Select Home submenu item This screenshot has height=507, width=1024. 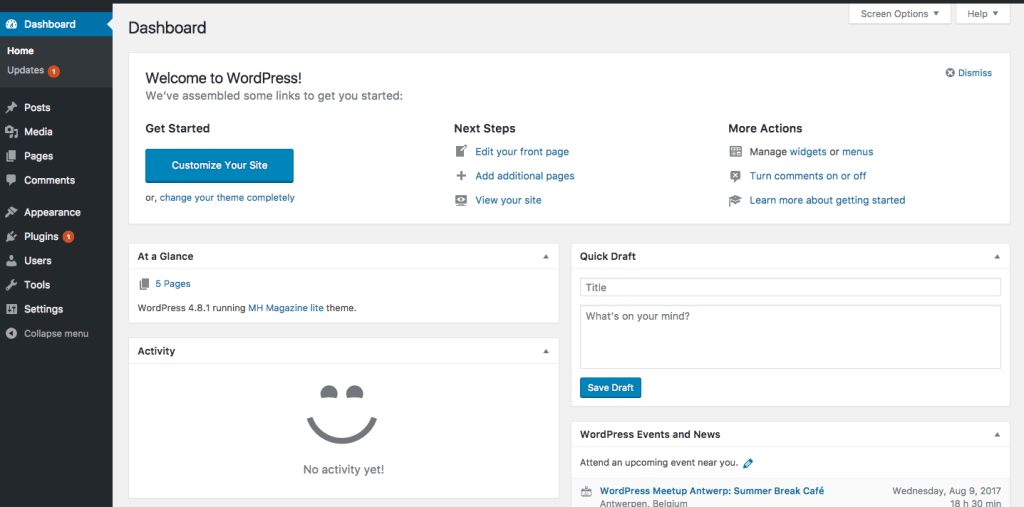(20, 50)
